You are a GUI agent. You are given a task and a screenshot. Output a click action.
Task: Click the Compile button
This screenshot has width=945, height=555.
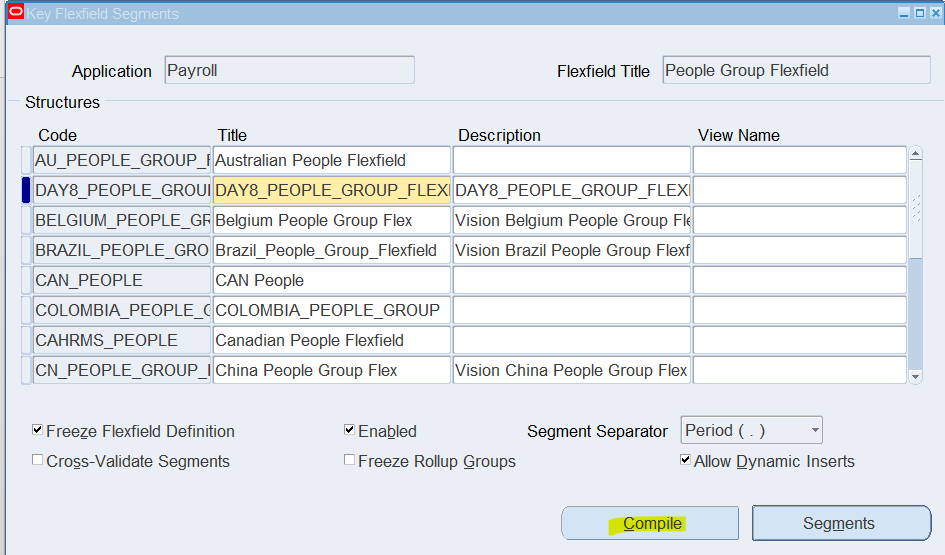coord(650,523)
